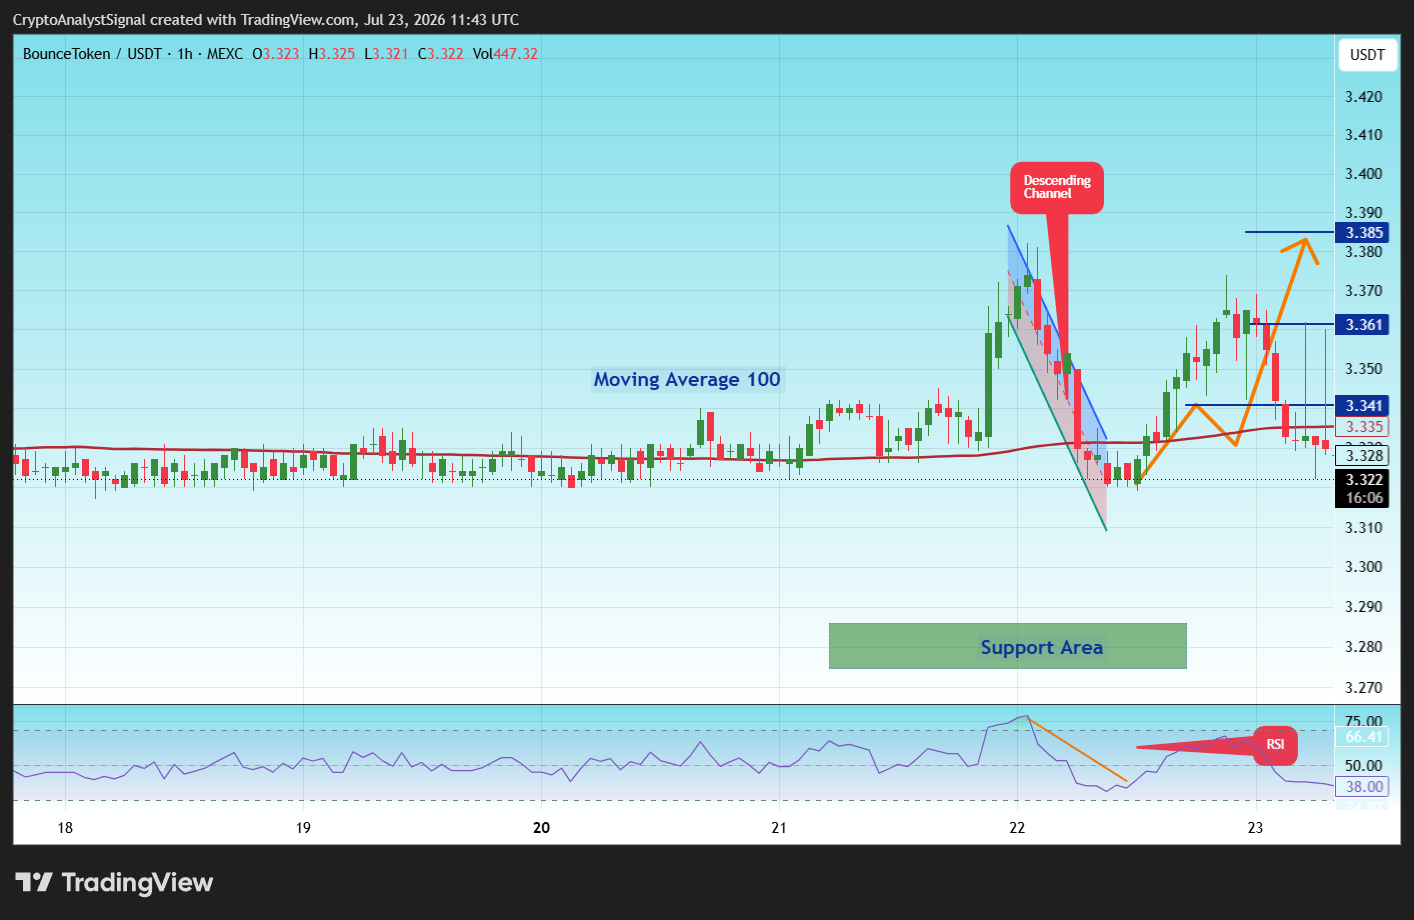Click the 3.385 price target label
The height and width of the screenshot is (920, 1414).
point(1364,232)
